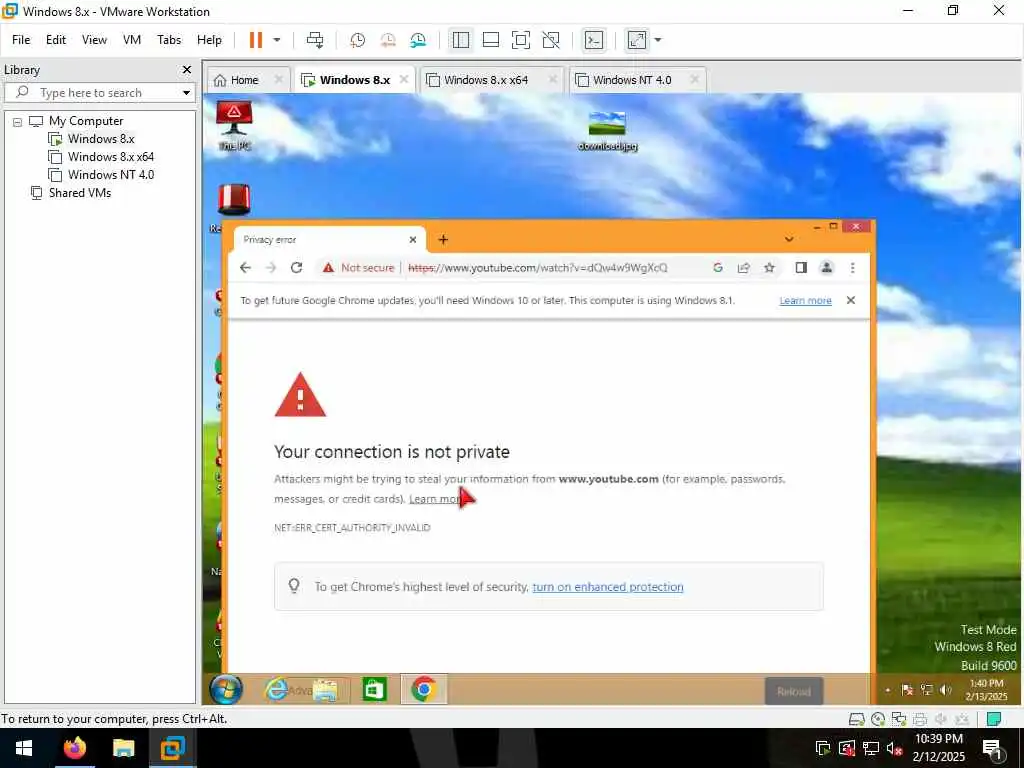This screenshot has width=1024, height=768.
Task: Click the revert to snapshot icon
Action: tap(388, 40)
